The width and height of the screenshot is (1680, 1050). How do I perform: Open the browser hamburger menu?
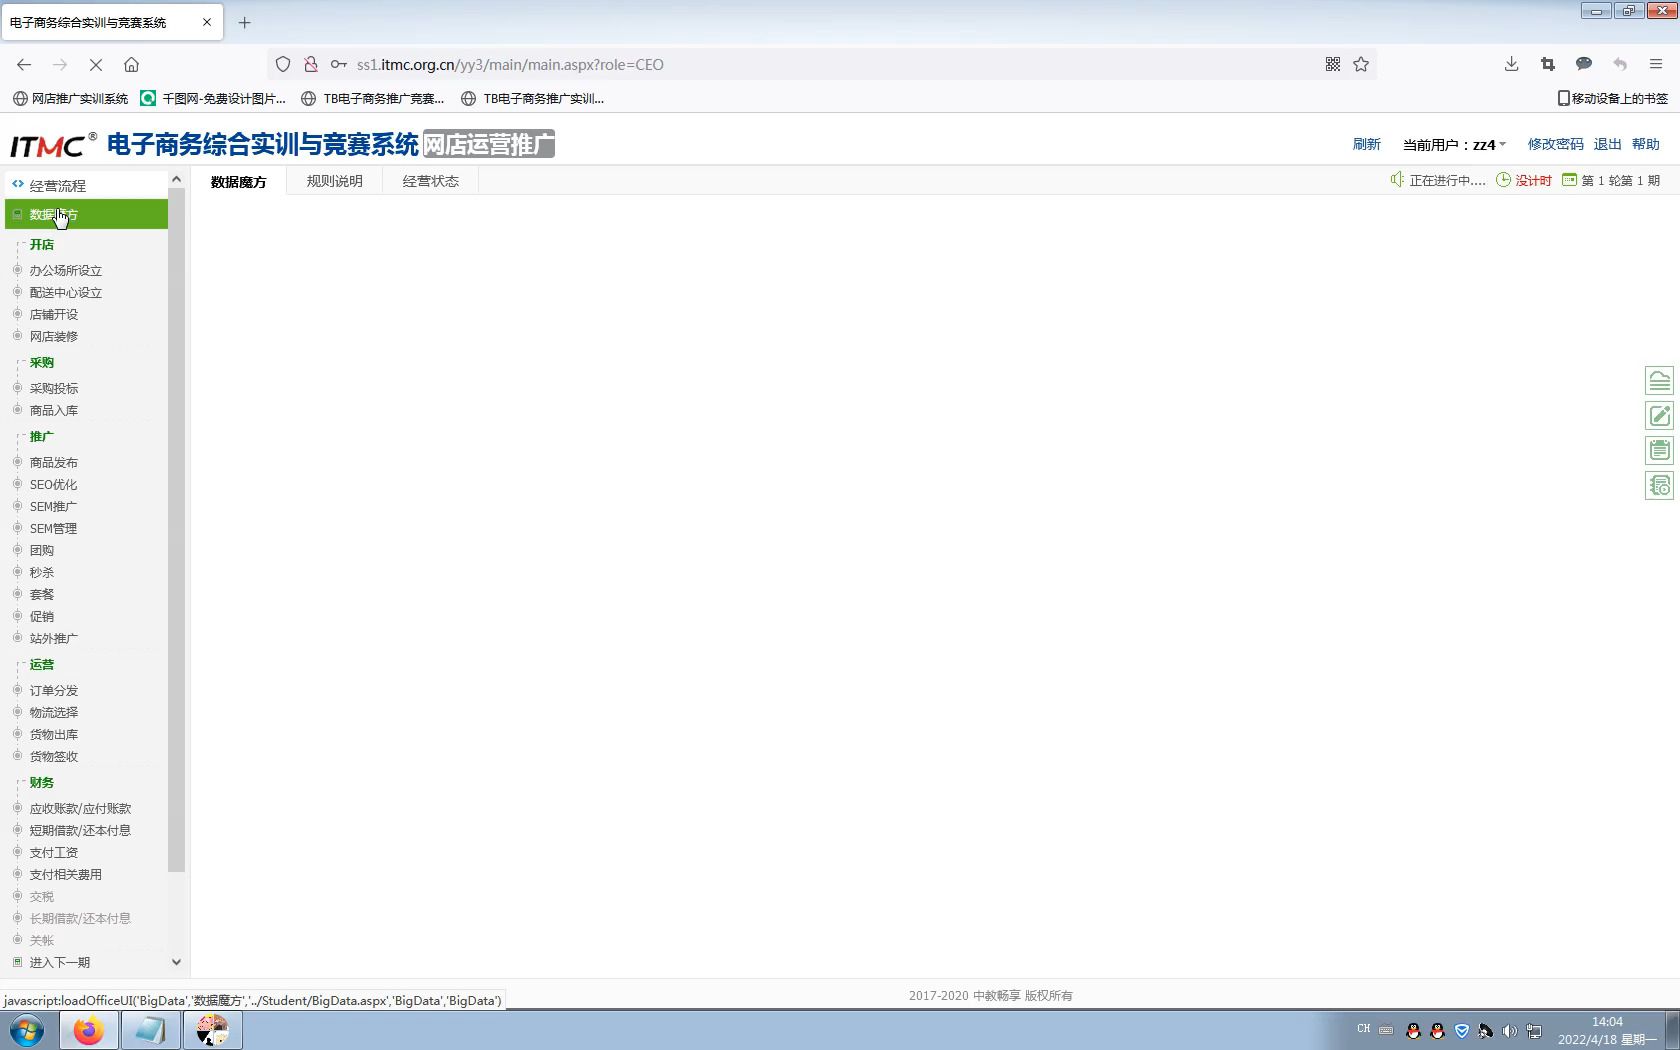tap(1656, 64)
